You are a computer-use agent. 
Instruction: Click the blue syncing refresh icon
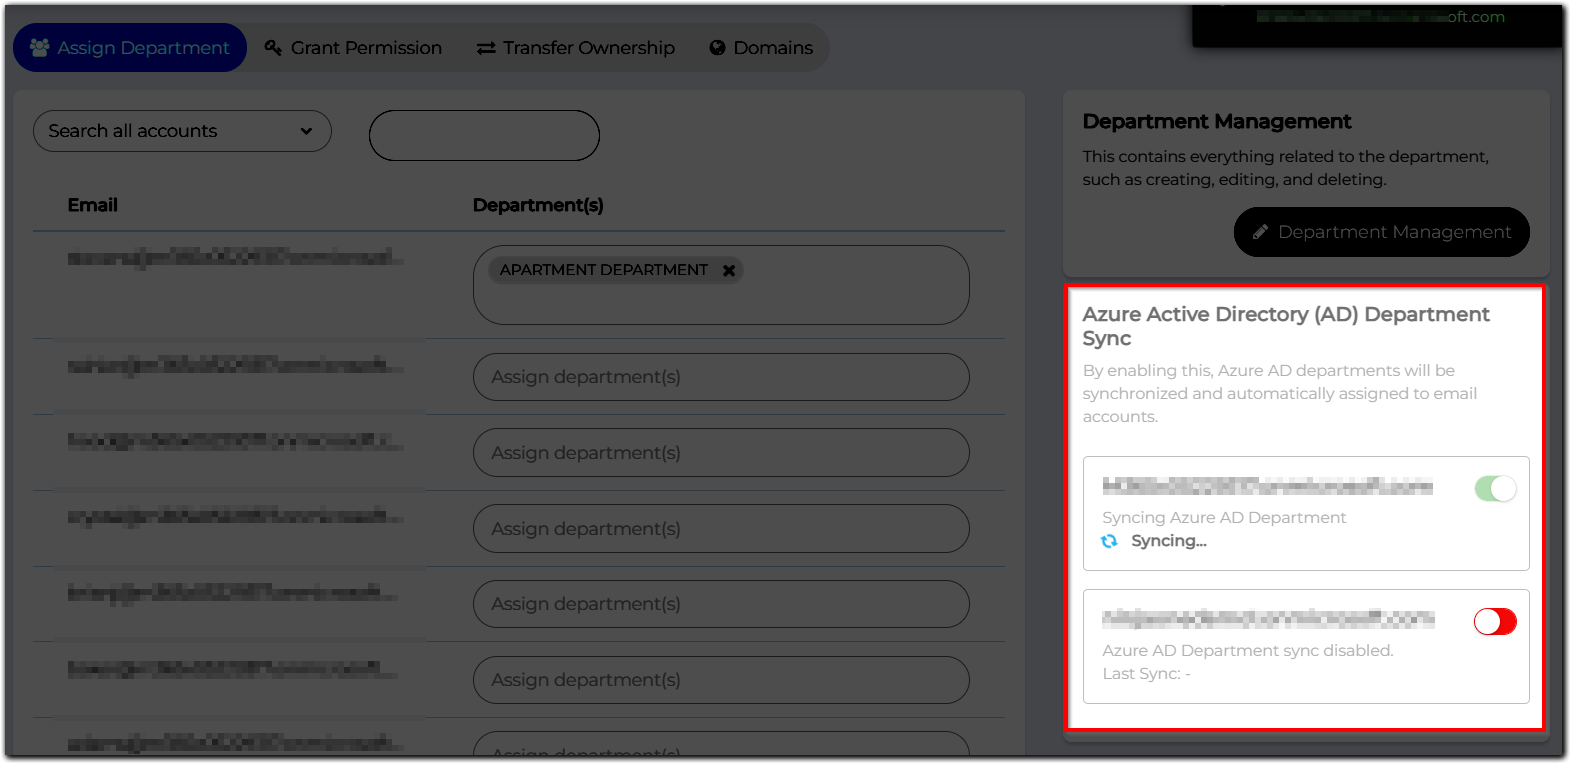tap(1109, 541)
